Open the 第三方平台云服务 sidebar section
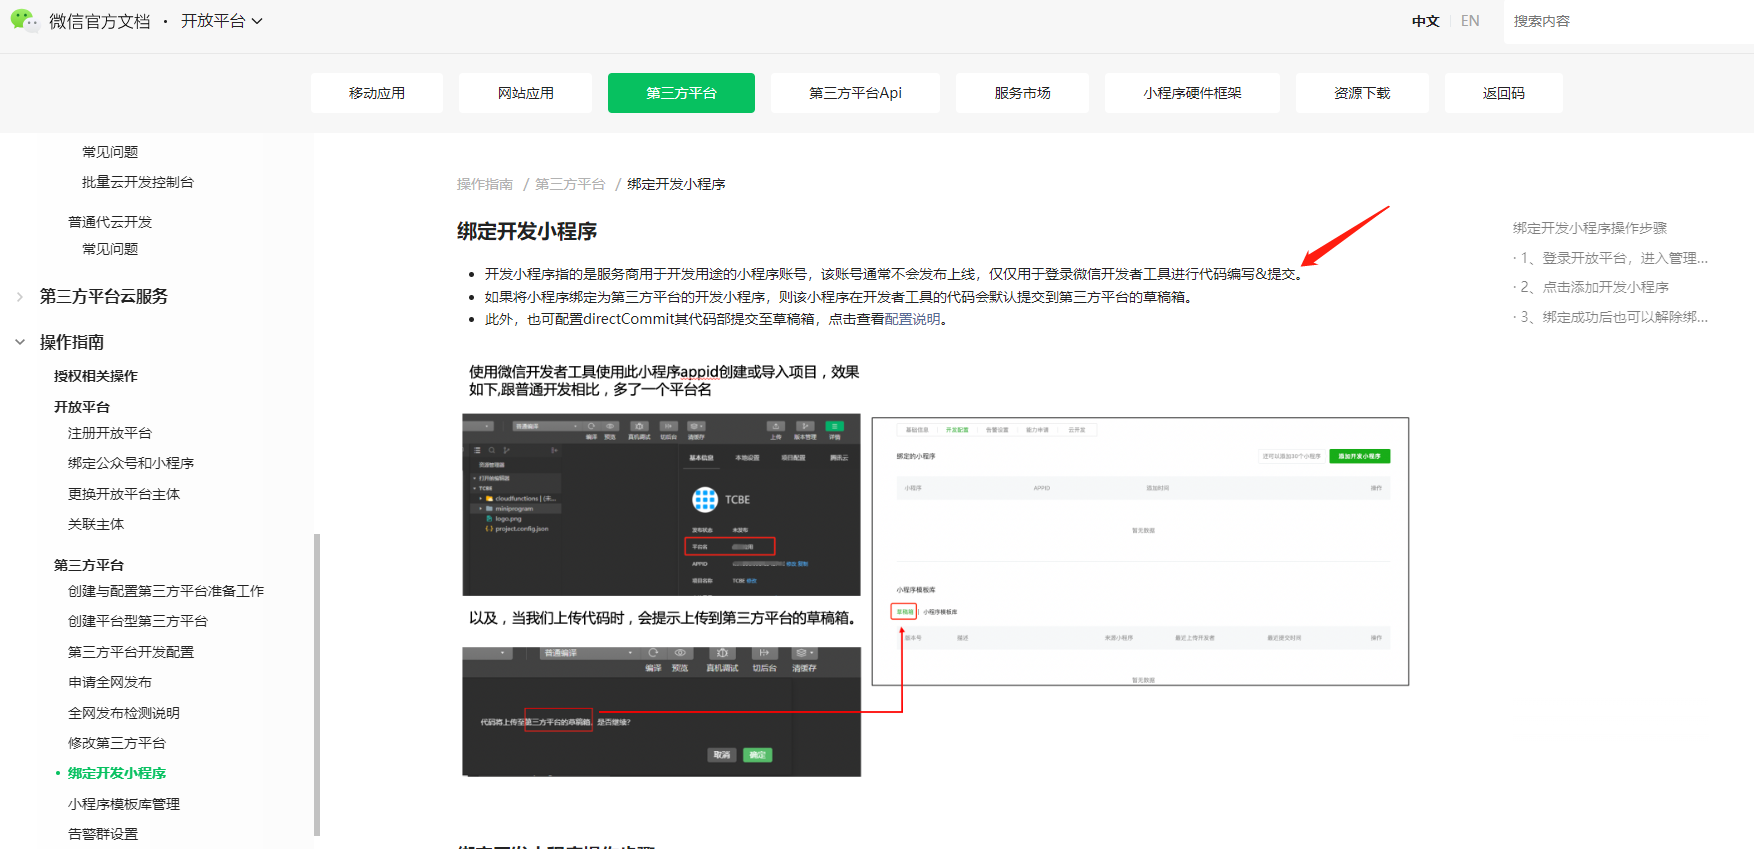This screenshot has height=849, width=1754. 104,297
